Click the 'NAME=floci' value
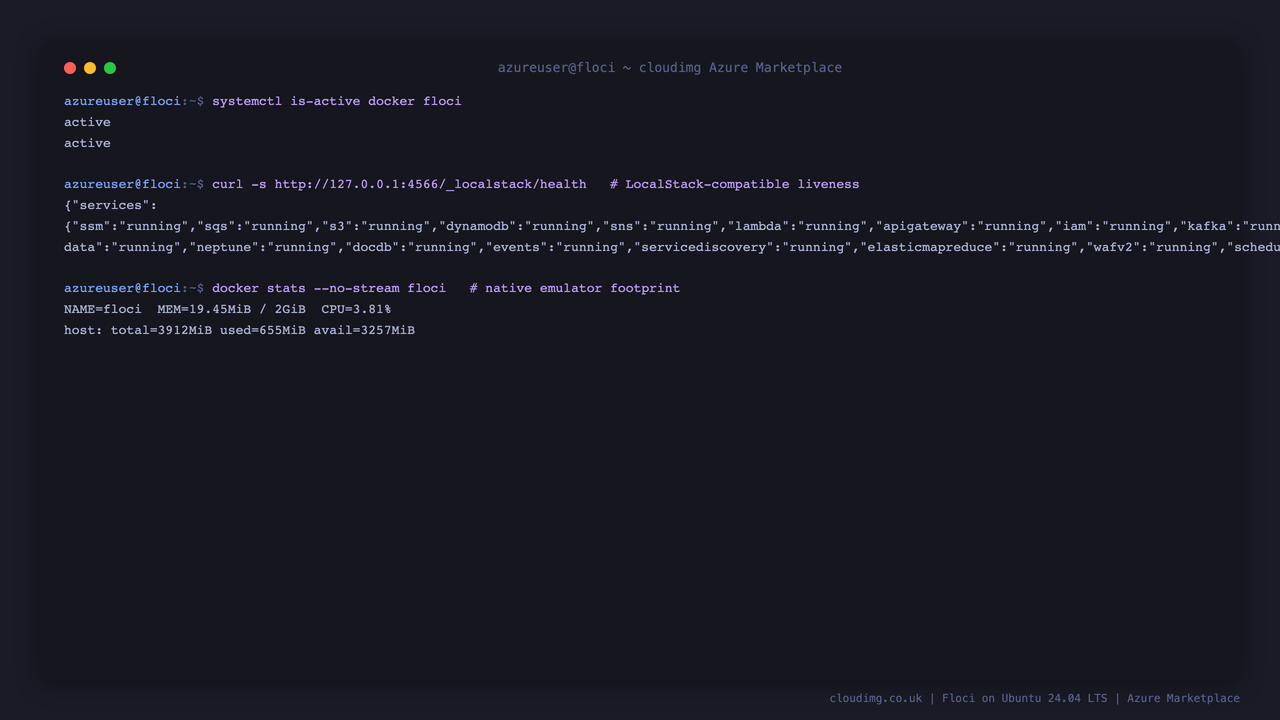This screenshot has height=720, width=1280. 103,309
